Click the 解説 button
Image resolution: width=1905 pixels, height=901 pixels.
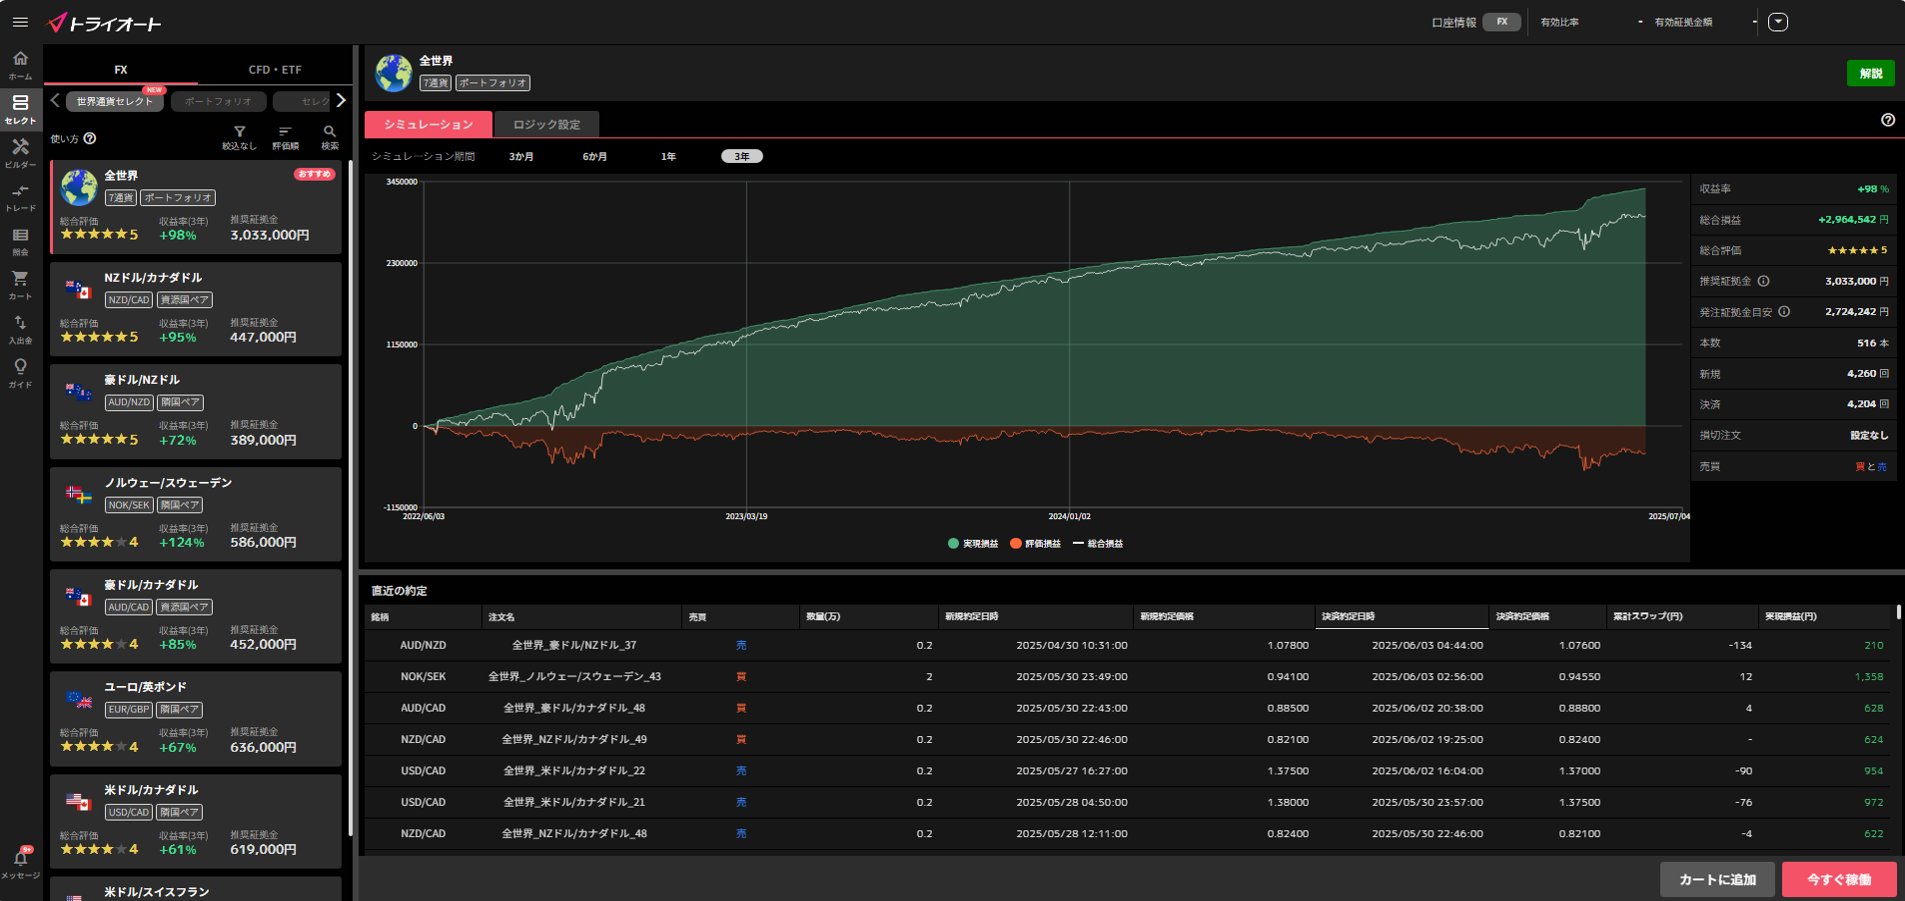click(1870, 73)
